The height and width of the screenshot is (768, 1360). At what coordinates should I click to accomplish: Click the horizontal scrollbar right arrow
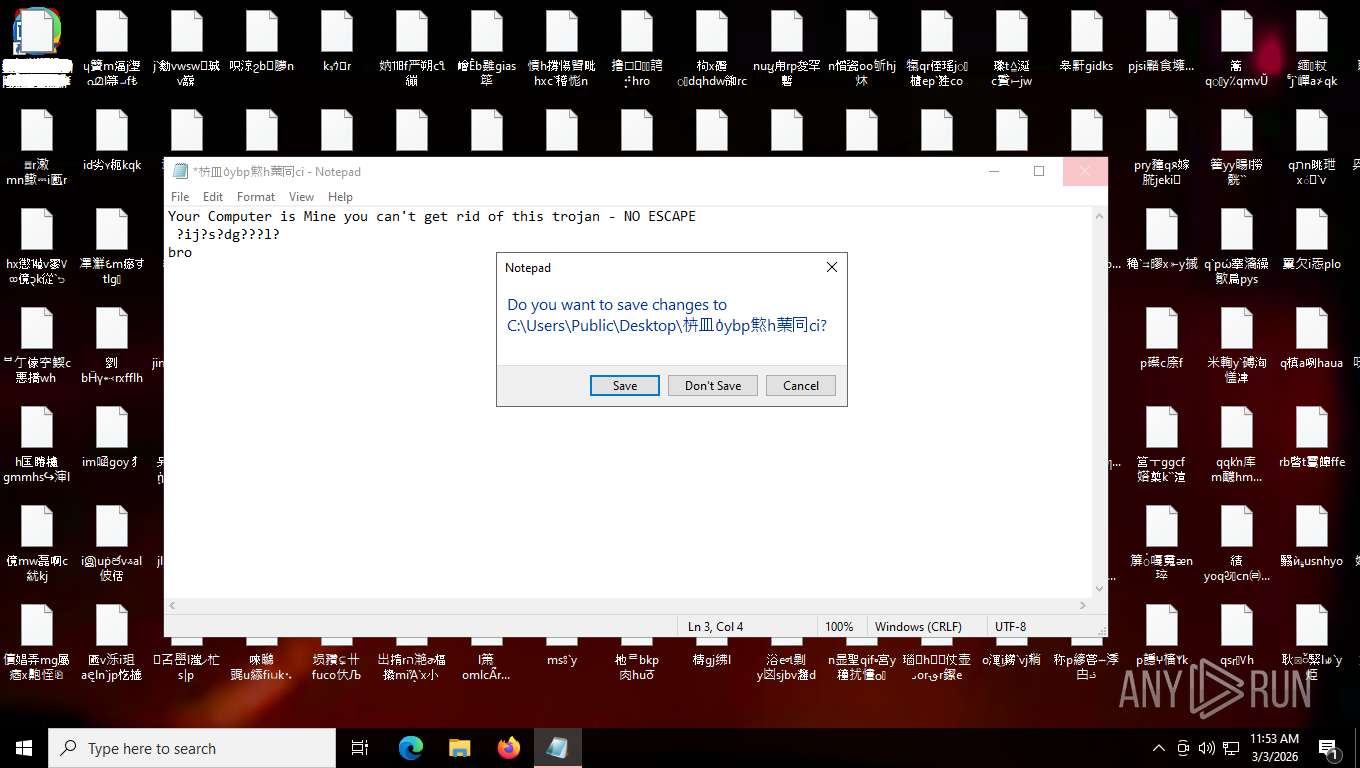click(1083, 605)
